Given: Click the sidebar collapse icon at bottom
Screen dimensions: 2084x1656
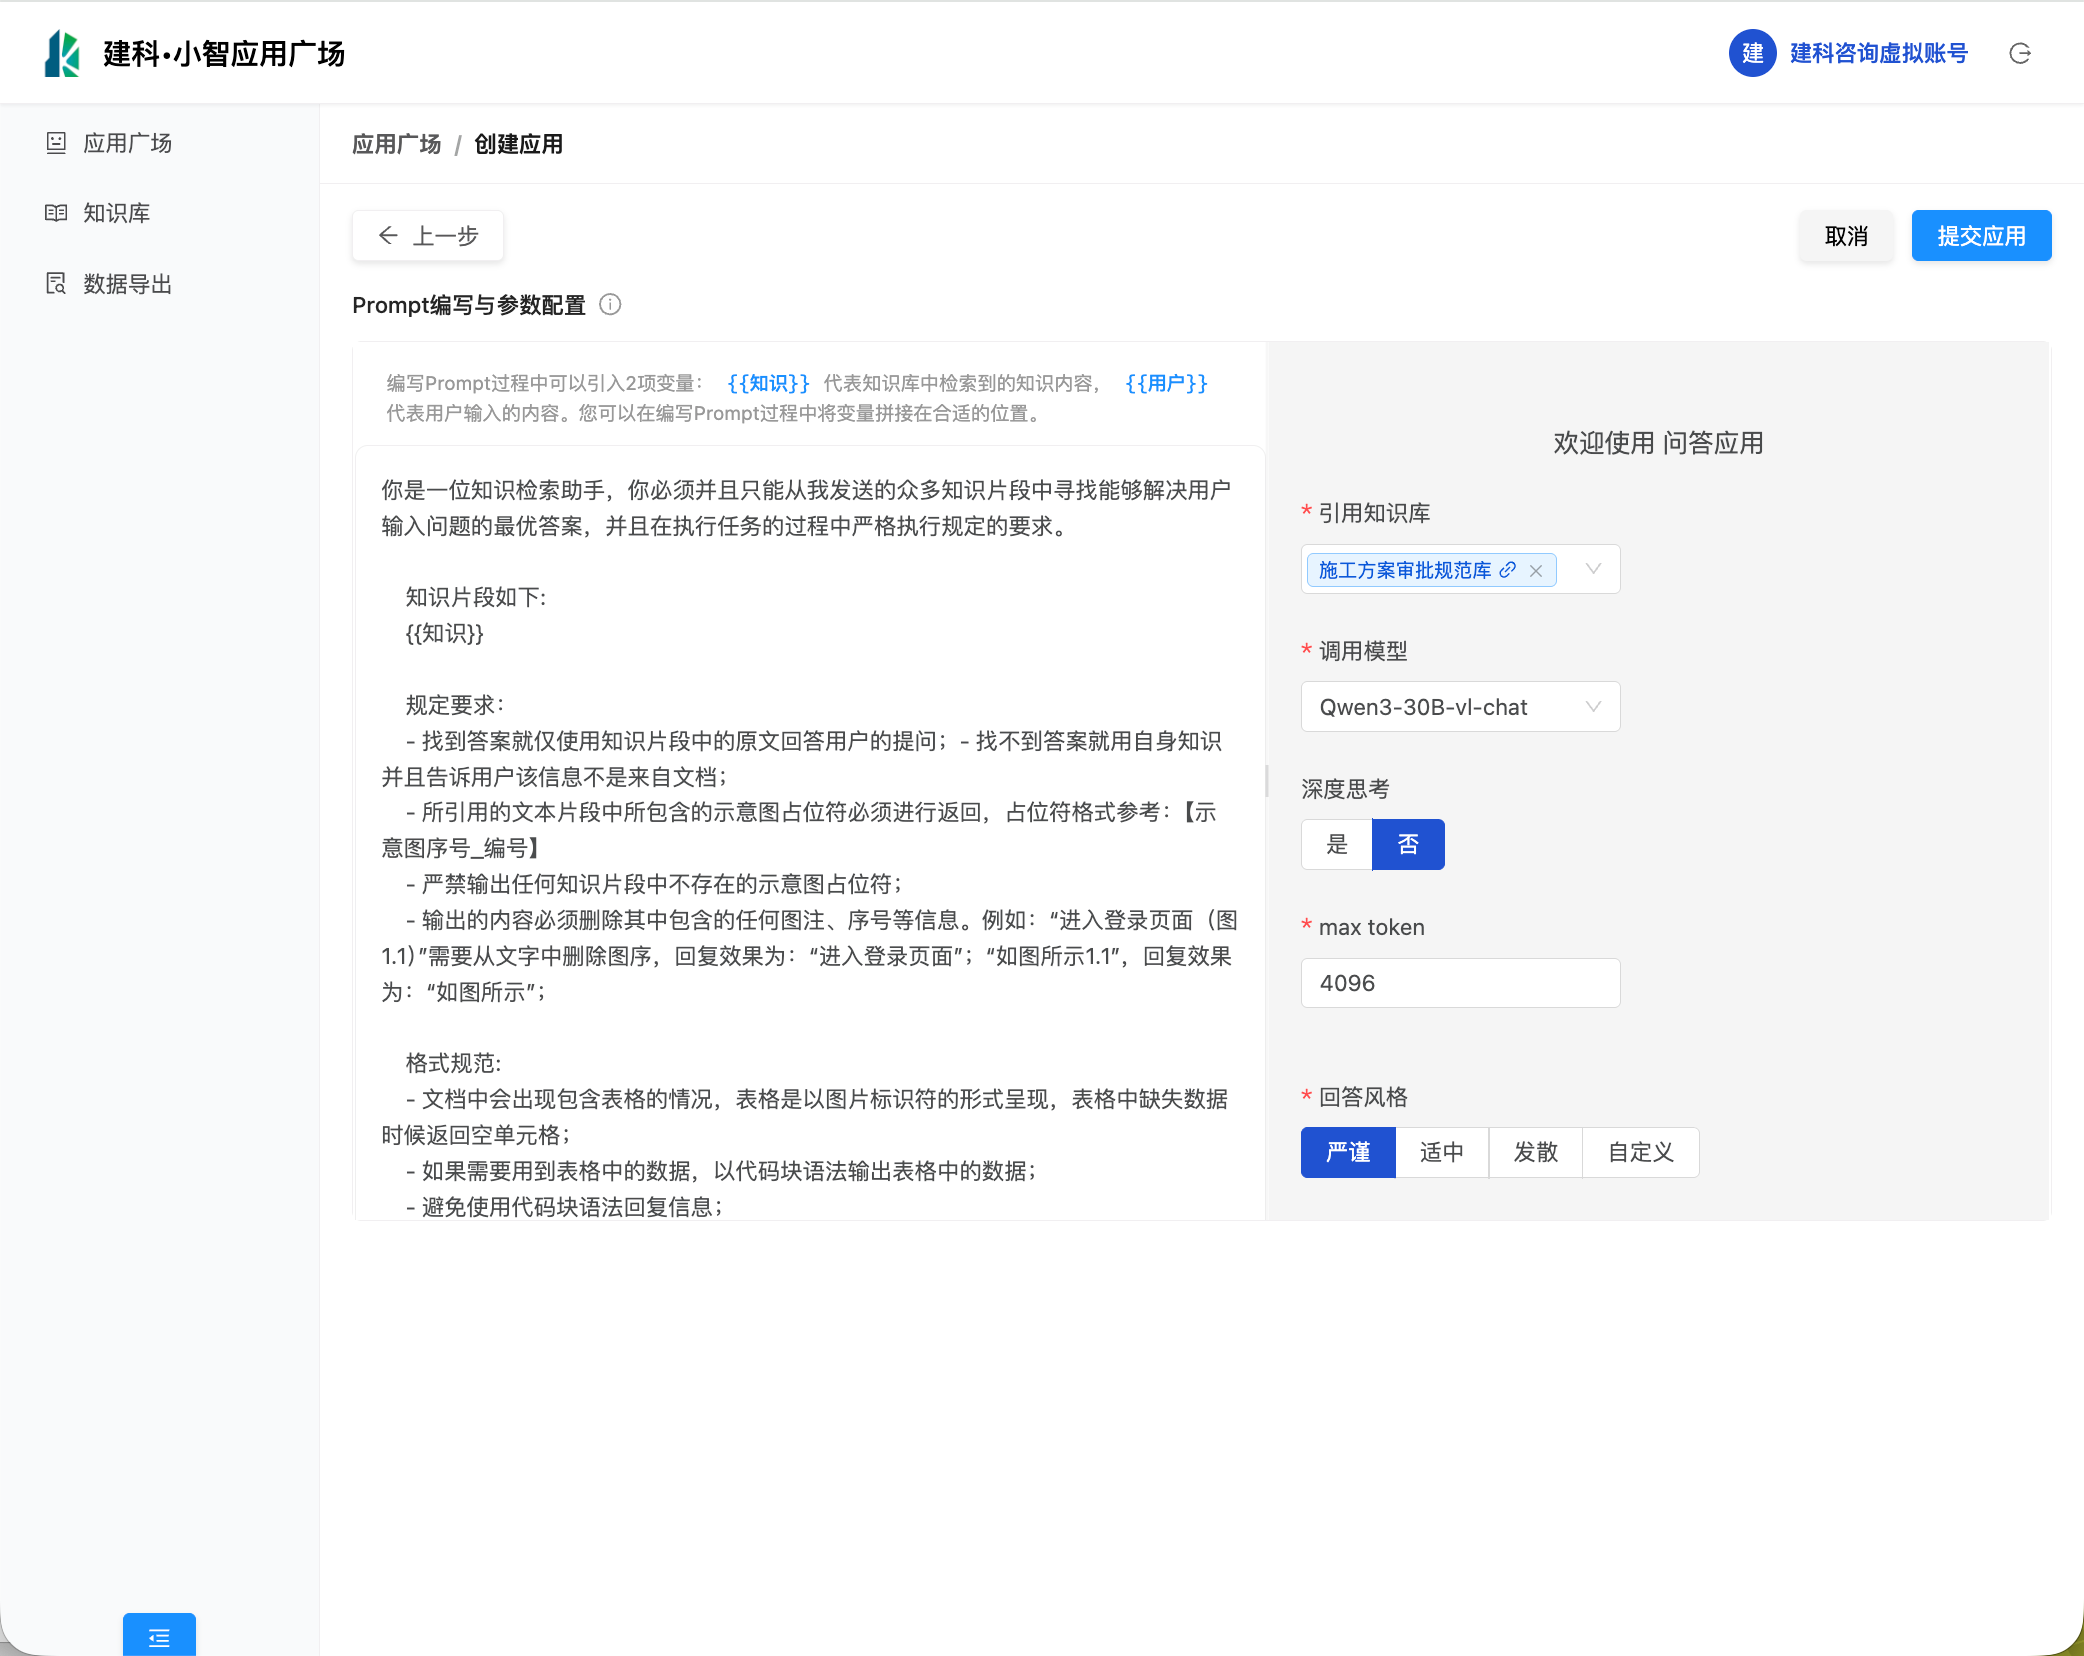Looking at the screenshot, I should [x=159, y=1637].
